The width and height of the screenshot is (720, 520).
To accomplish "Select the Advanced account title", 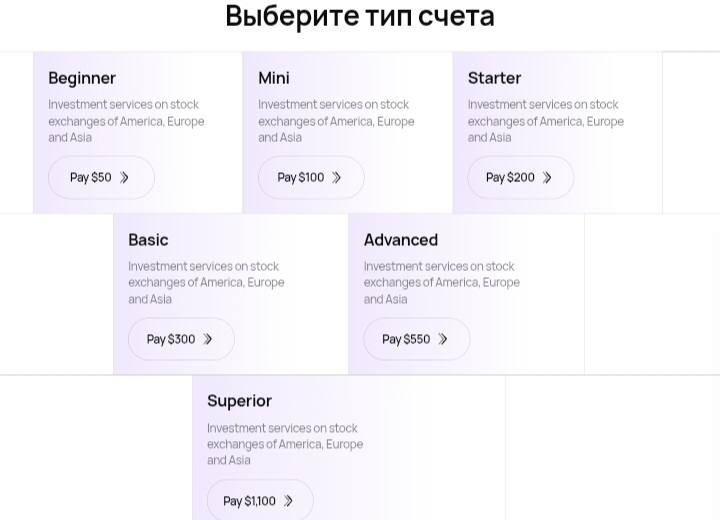I will click(x=401, y=240).
